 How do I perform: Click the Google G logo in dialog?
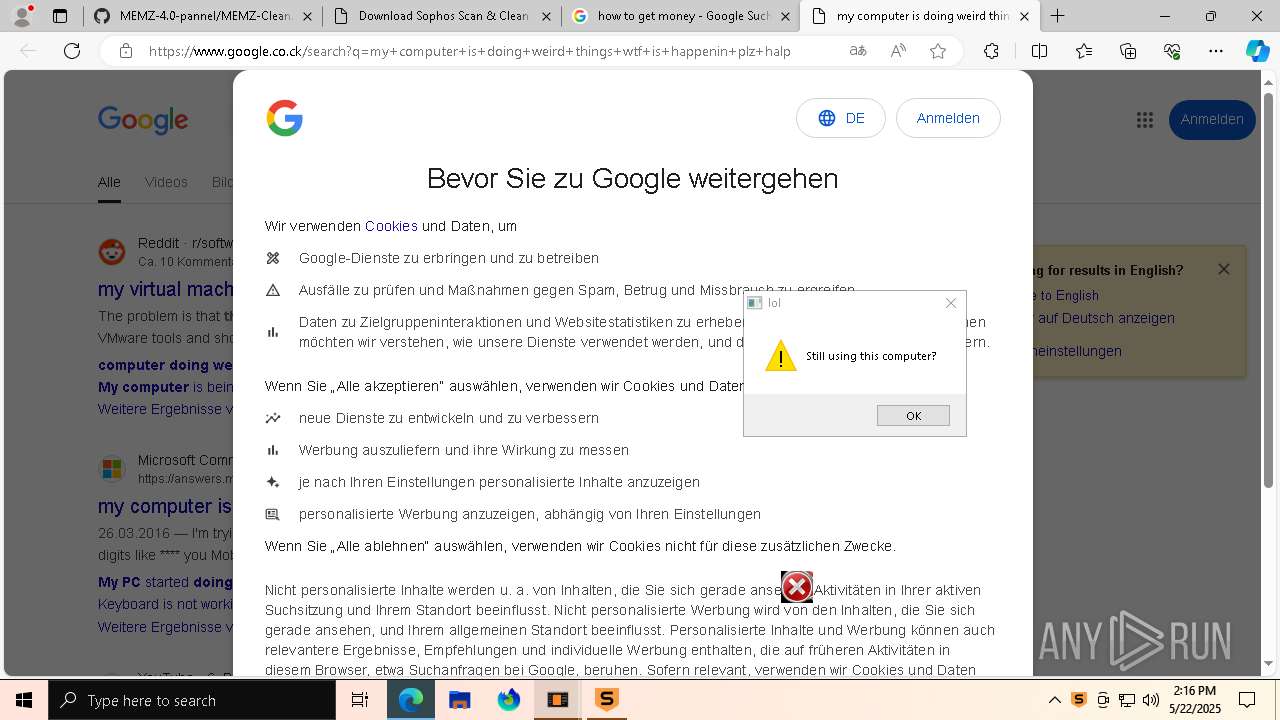coord(285,118)
